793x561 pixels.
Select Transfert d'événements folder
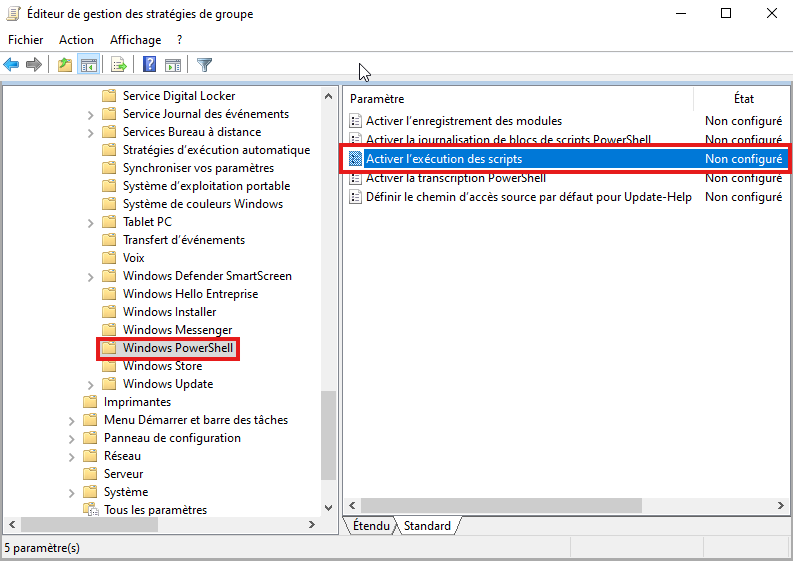[x=184, y=240]
